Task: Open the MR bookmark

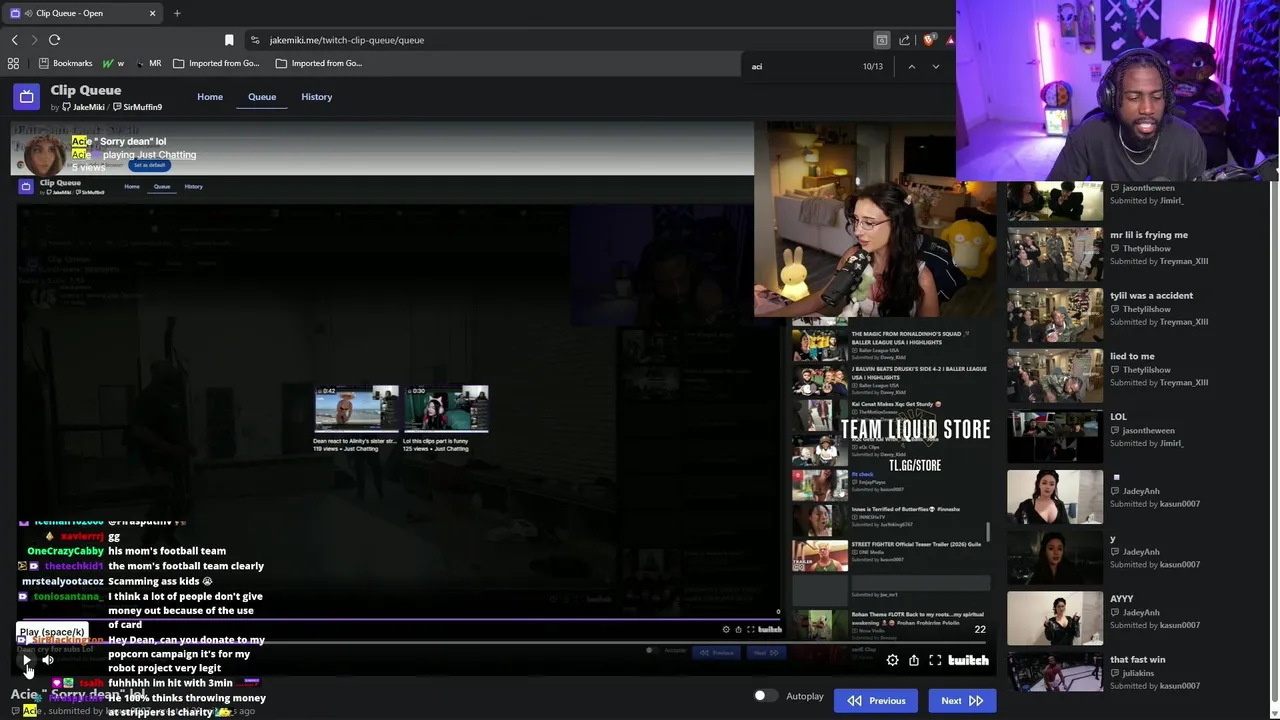Action: (x=149, y=63)
